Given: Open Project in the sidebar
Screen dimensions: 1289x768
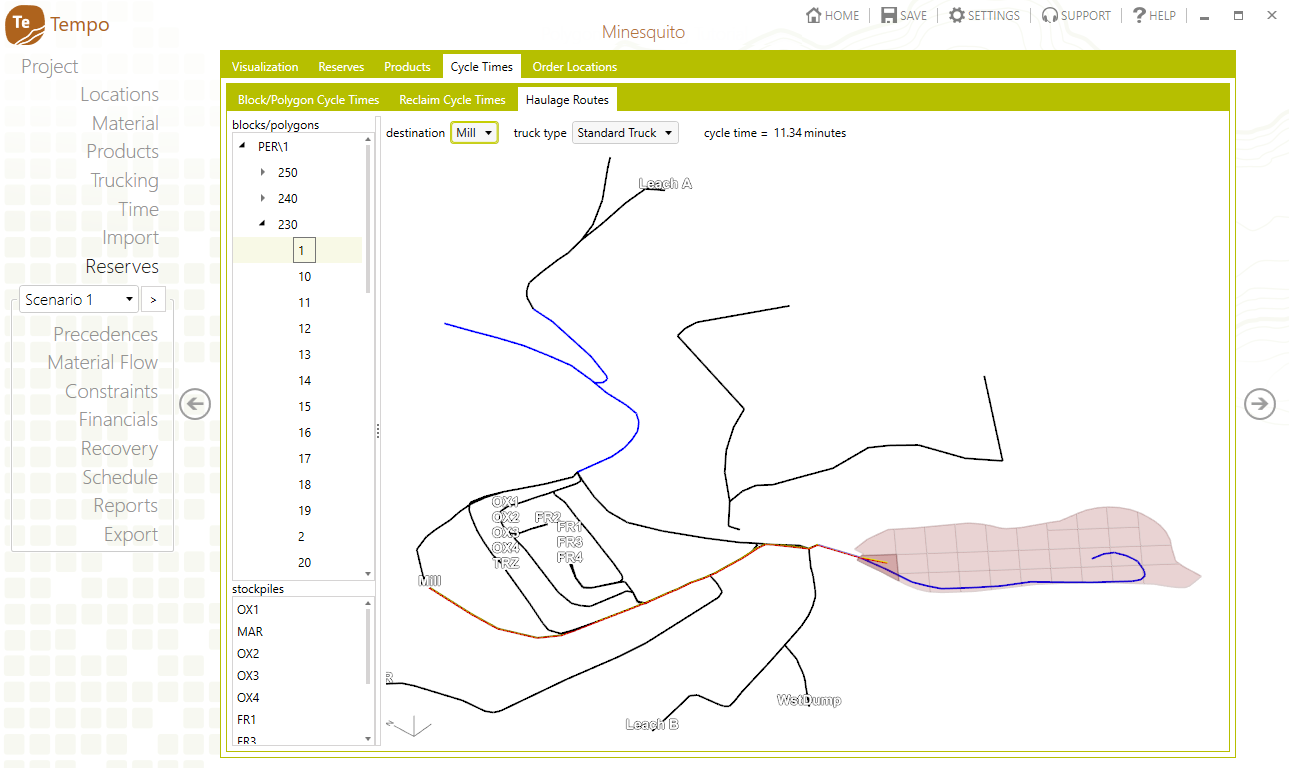Looking at the screenshot, I should 50,66.
